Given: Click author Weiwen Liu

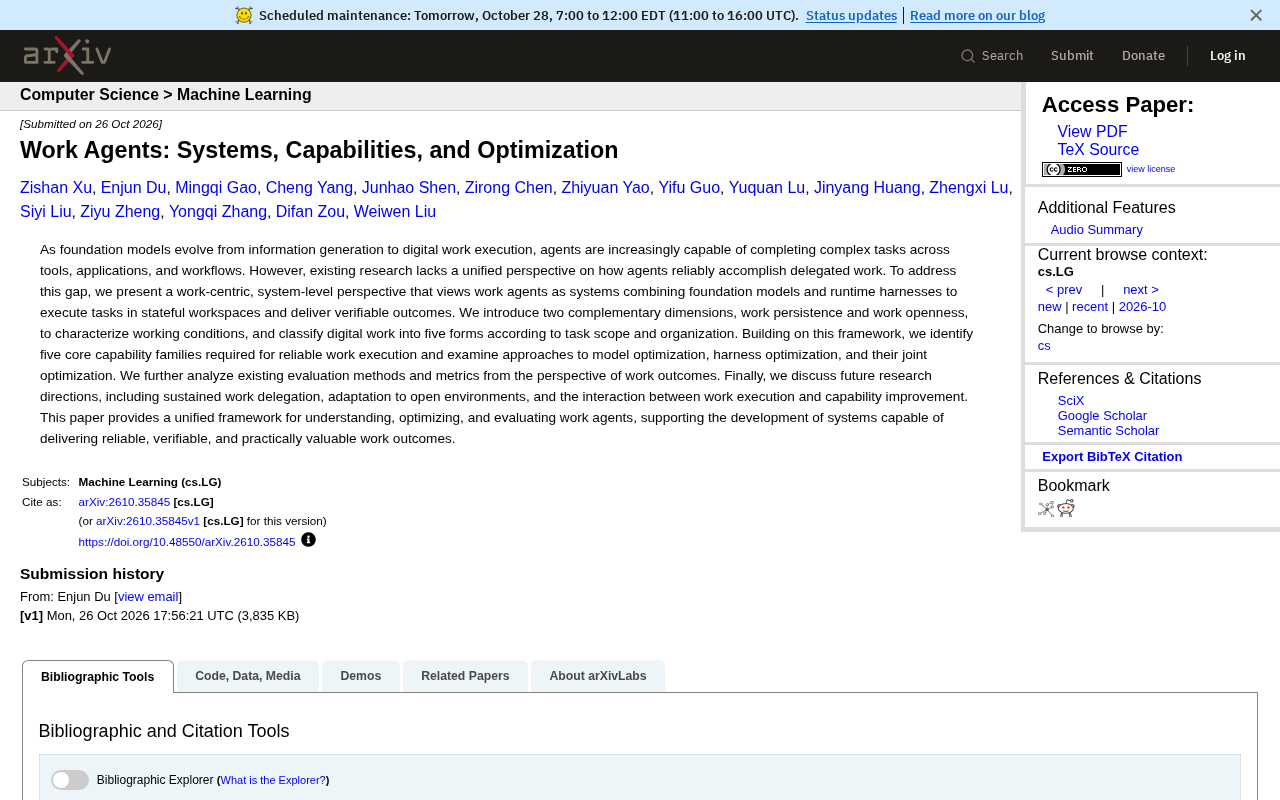Looking at the screenshot, I should (395, 212).
